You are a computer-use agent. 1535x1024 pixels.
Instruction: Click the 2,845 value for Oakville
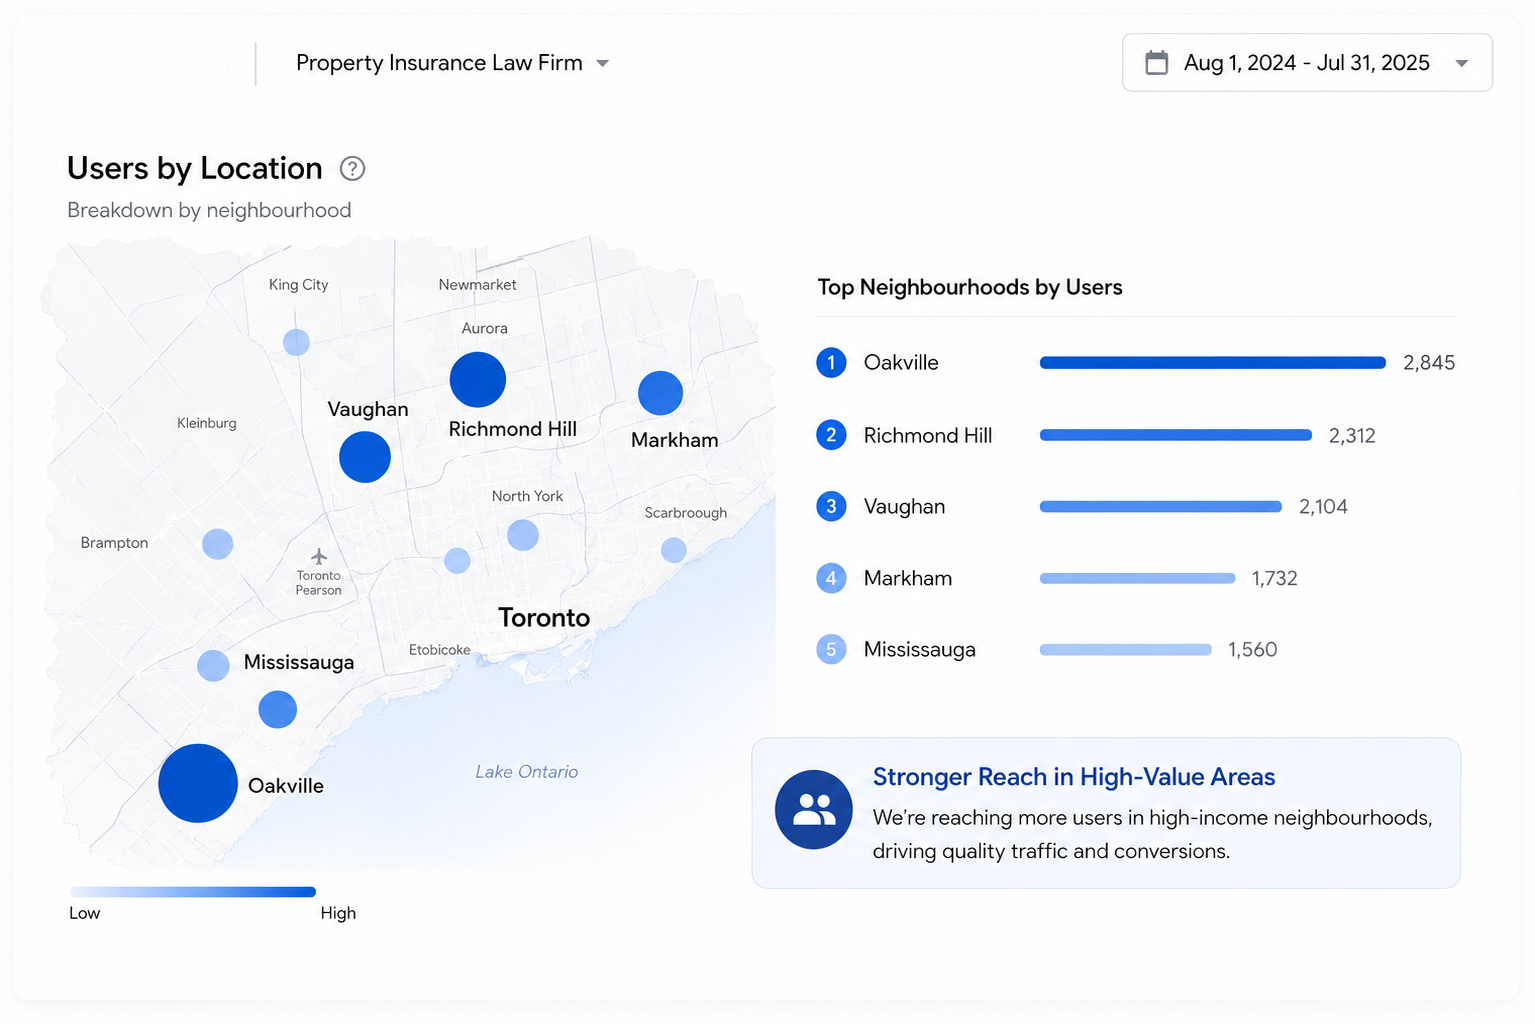(x=1429, y=363)
